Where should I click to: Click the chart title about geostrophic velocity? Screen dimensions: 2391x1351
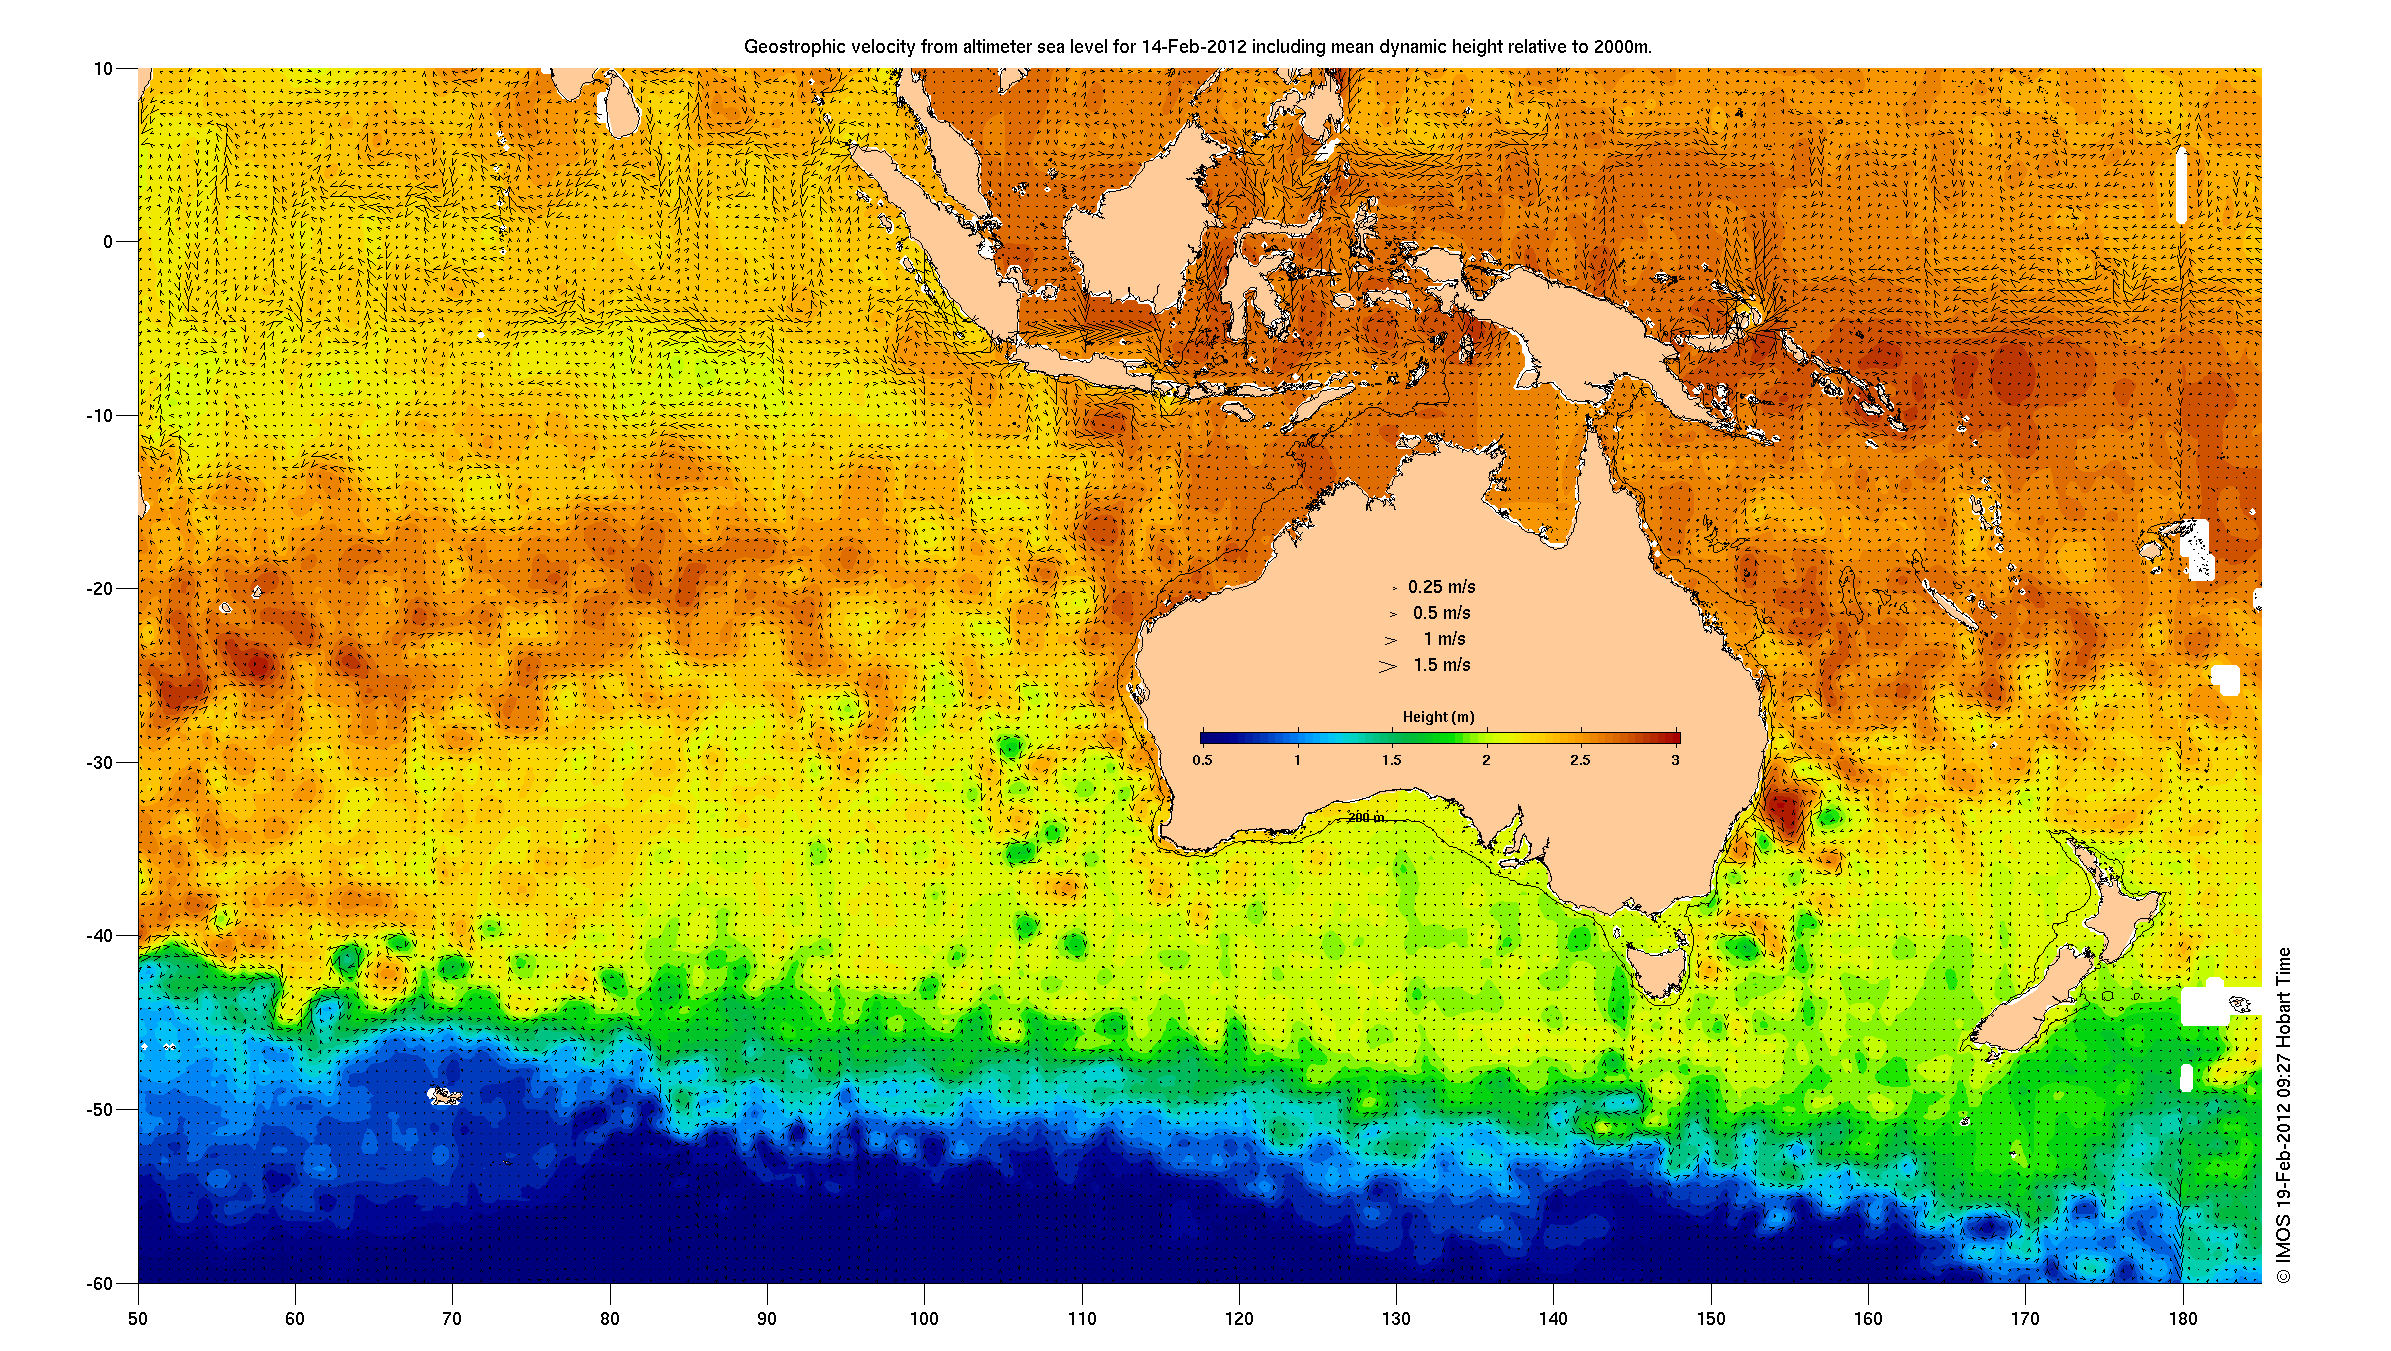click(1198, 47)
